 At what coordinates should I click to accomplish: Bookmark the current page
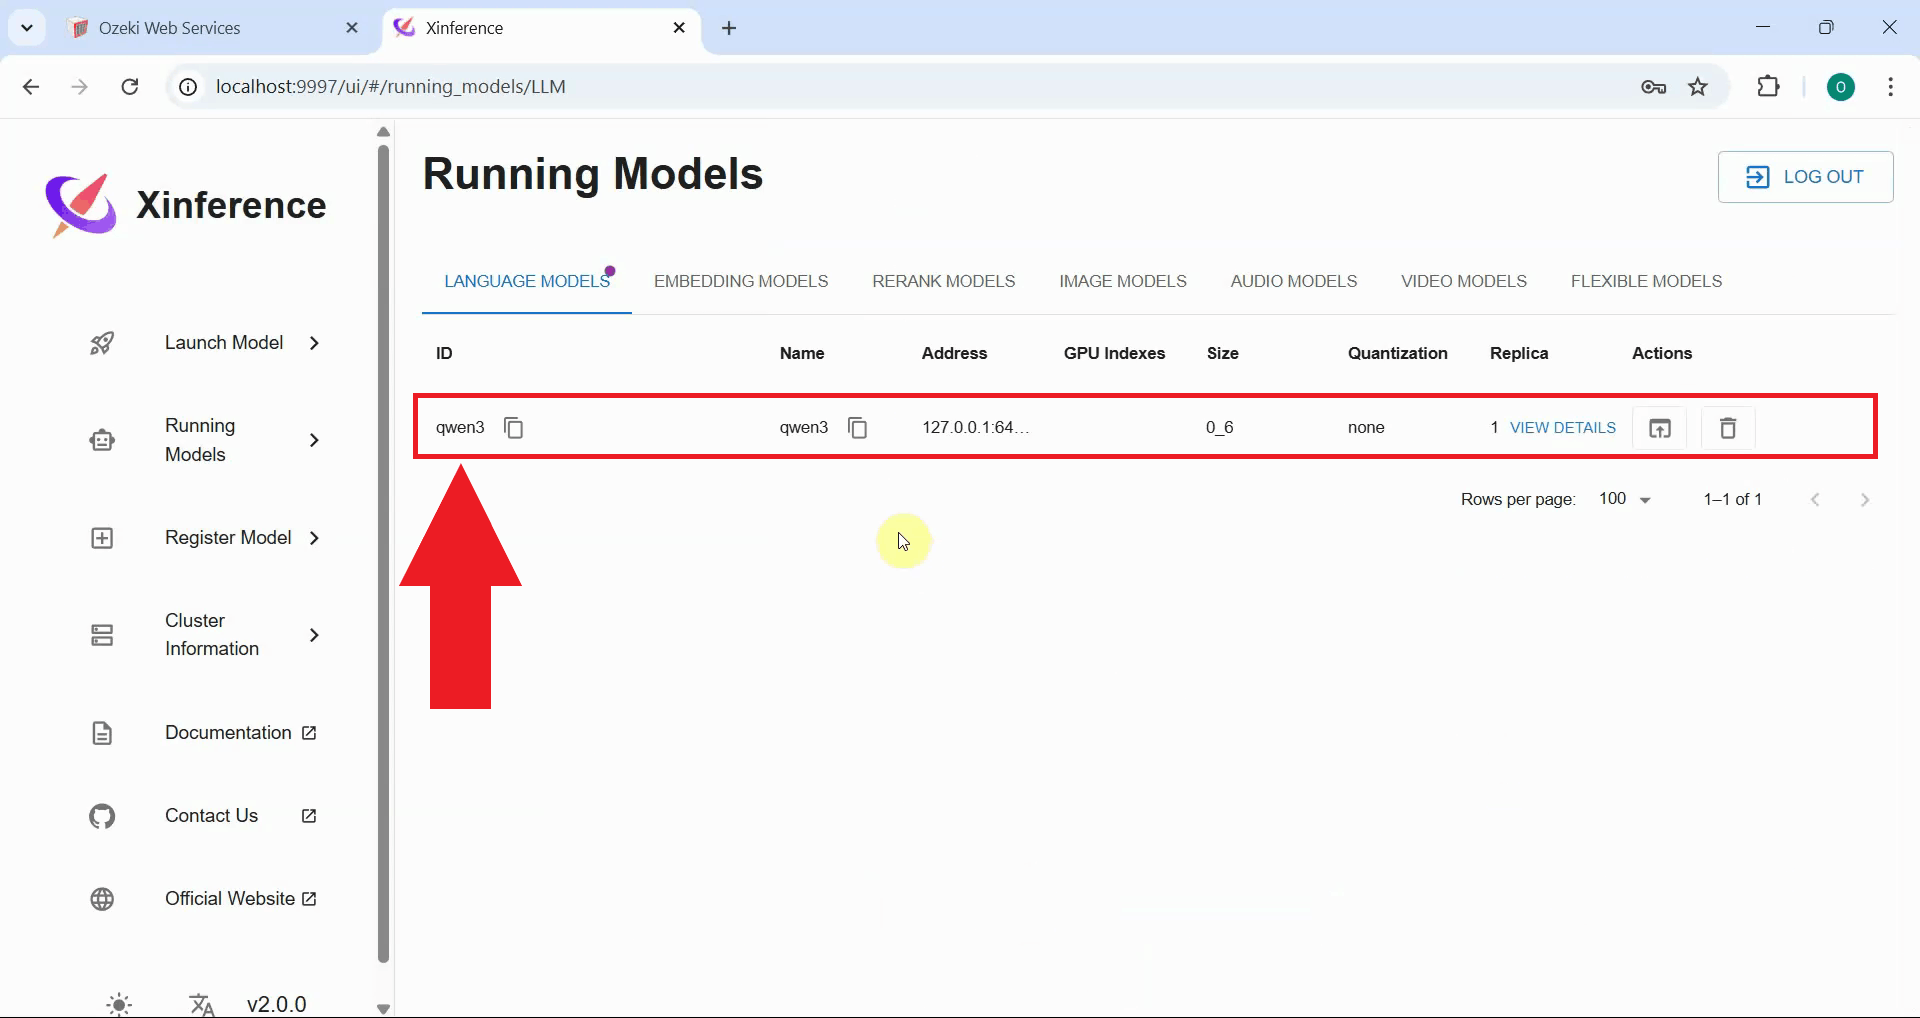point(1698,86)
